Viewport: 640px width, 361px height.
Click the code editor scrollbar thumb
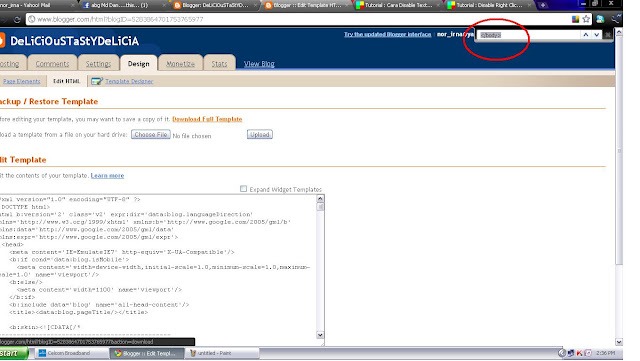pos(320,207)
